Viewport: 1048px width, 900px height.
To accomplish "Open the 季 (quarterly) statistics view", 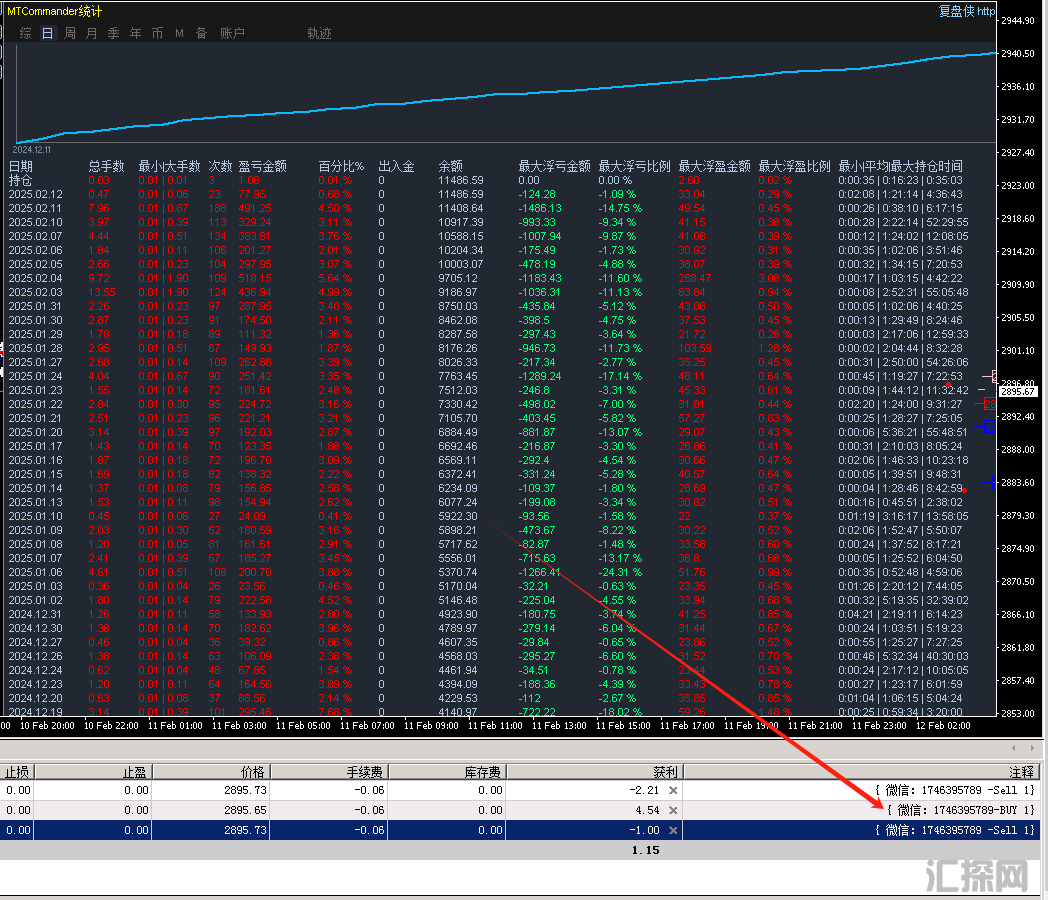I will coord(113,33).
